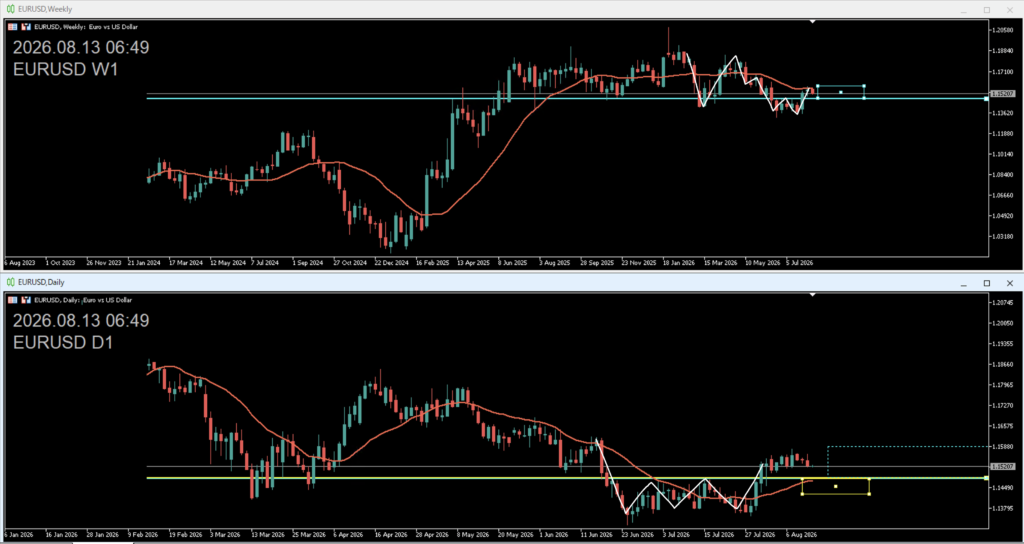Click the '20 May 2026' date axis label
The height and width of the screenshot is (544, 1024).
coord(515,533)
